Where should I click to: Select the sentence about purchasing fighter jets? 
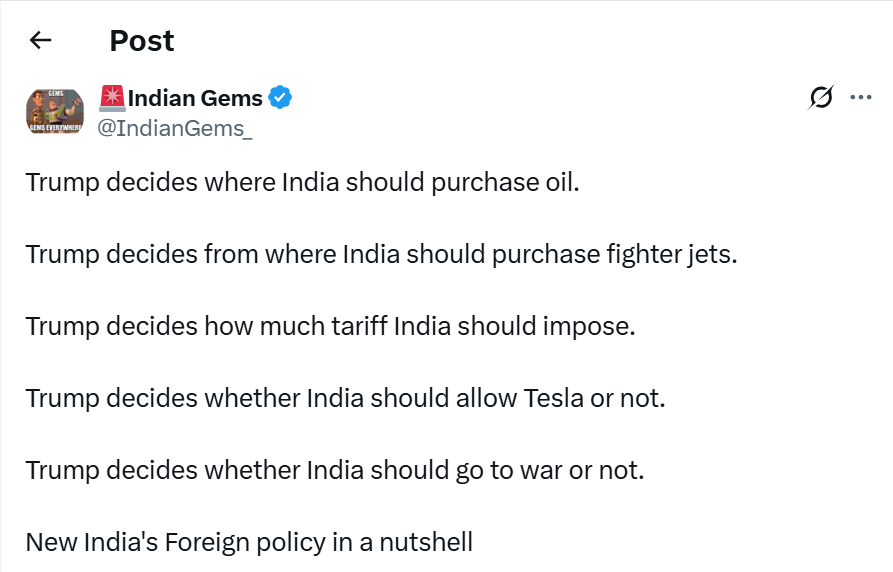381,255
